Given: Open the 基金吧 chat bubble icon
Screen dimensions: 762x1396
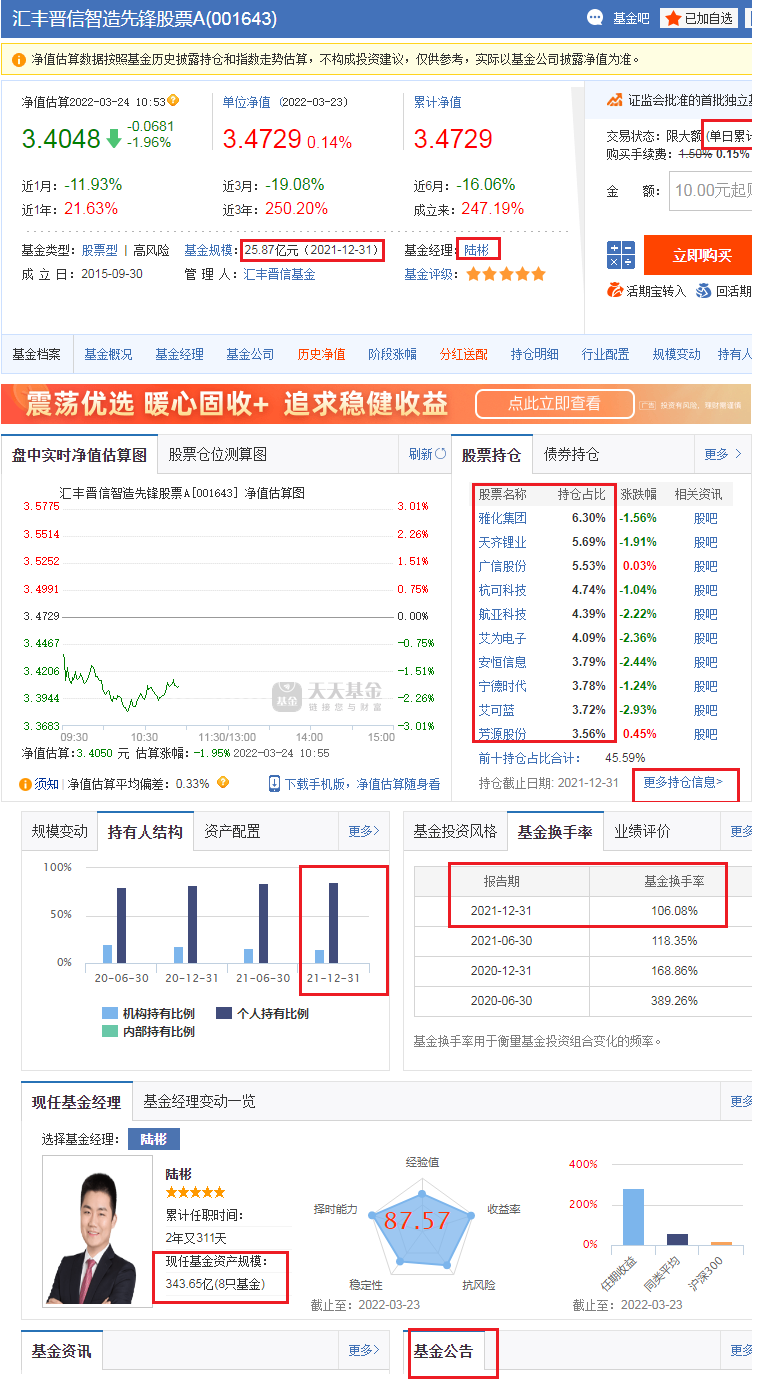Looking at the screenshot, I should pyautogui.click(x=596, y=17).
